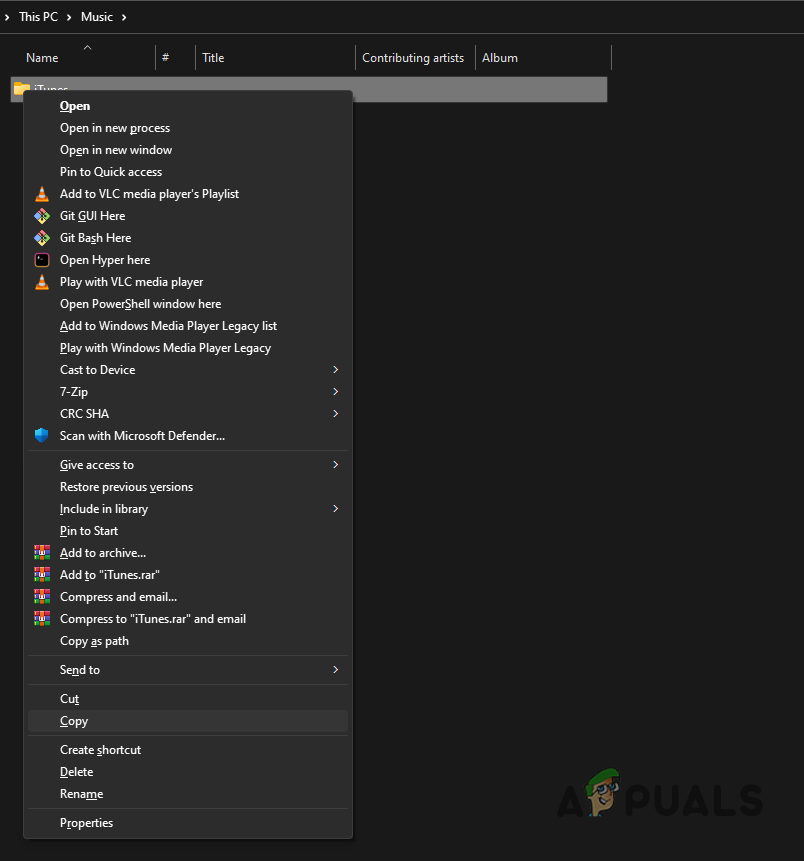The height and width of the screenshot is (861, 804).
Task: Select Cut from the context menu
Action: tap(188, 698)
